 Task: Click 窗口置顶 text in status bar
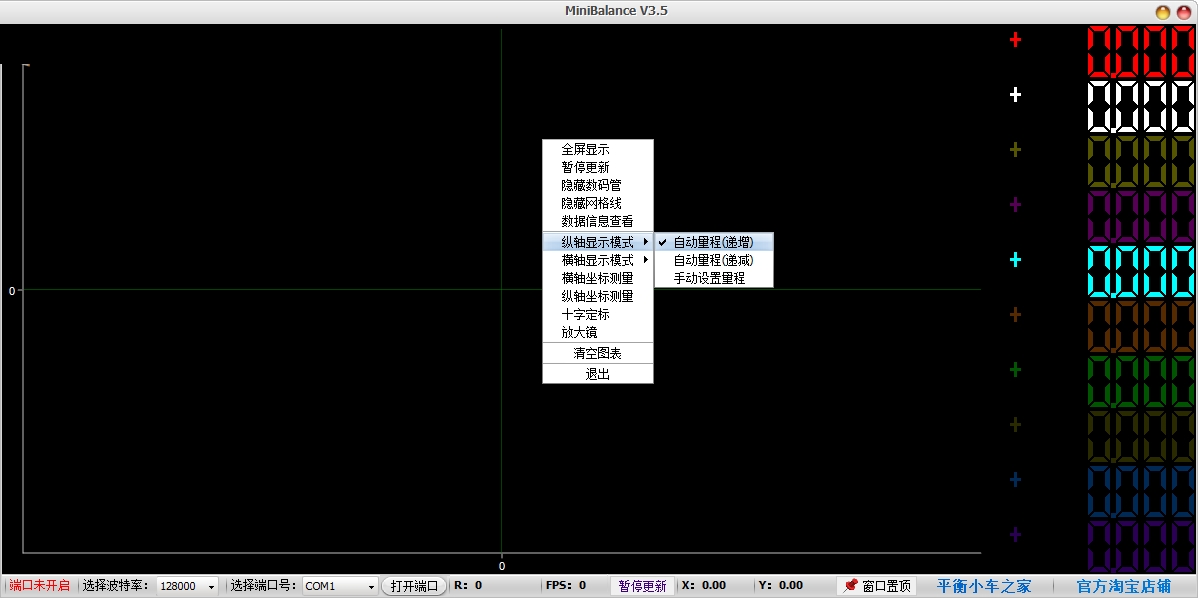(x=886, y=587)
